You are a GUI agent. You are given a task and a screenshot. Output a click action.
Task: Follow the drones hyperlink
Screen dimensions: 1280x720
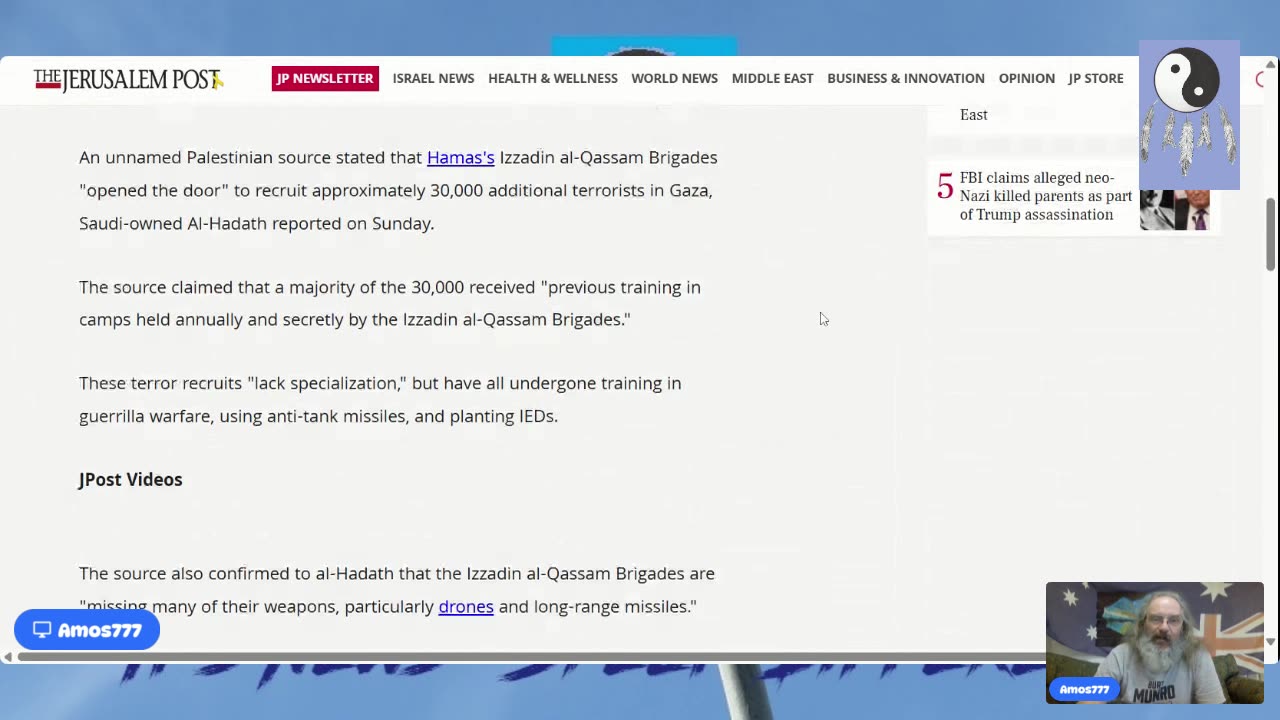coord(466,606)
